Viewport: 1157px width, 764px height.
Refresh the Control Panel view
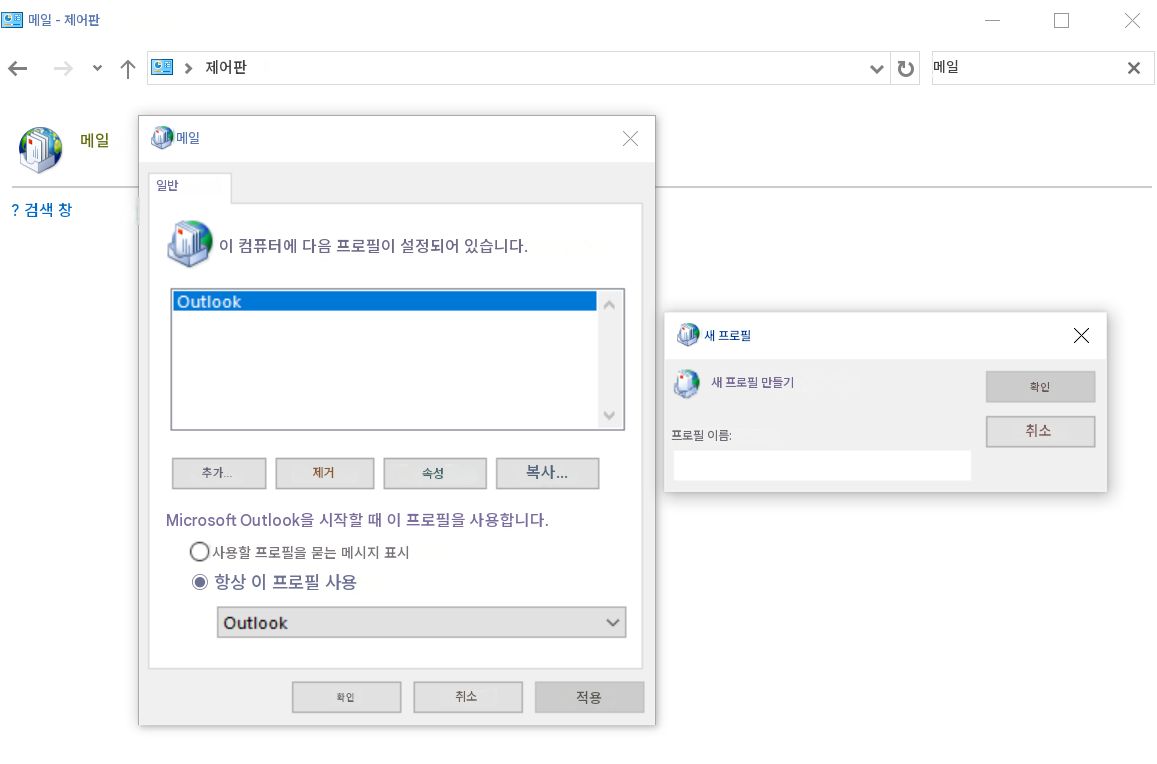[x=905, y=69]
